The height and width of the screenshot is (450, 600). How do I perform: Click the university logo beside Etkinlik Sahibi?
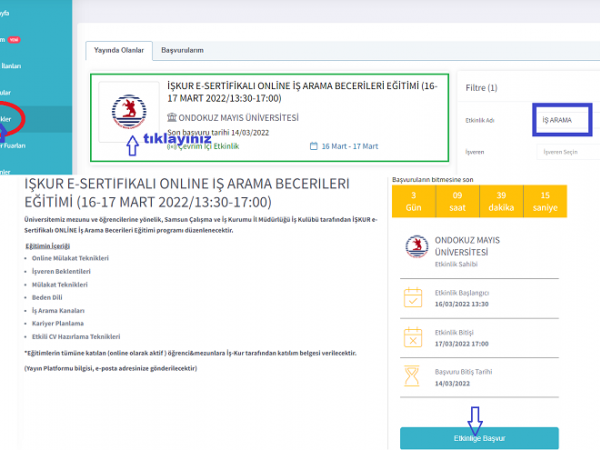point(417,246)
